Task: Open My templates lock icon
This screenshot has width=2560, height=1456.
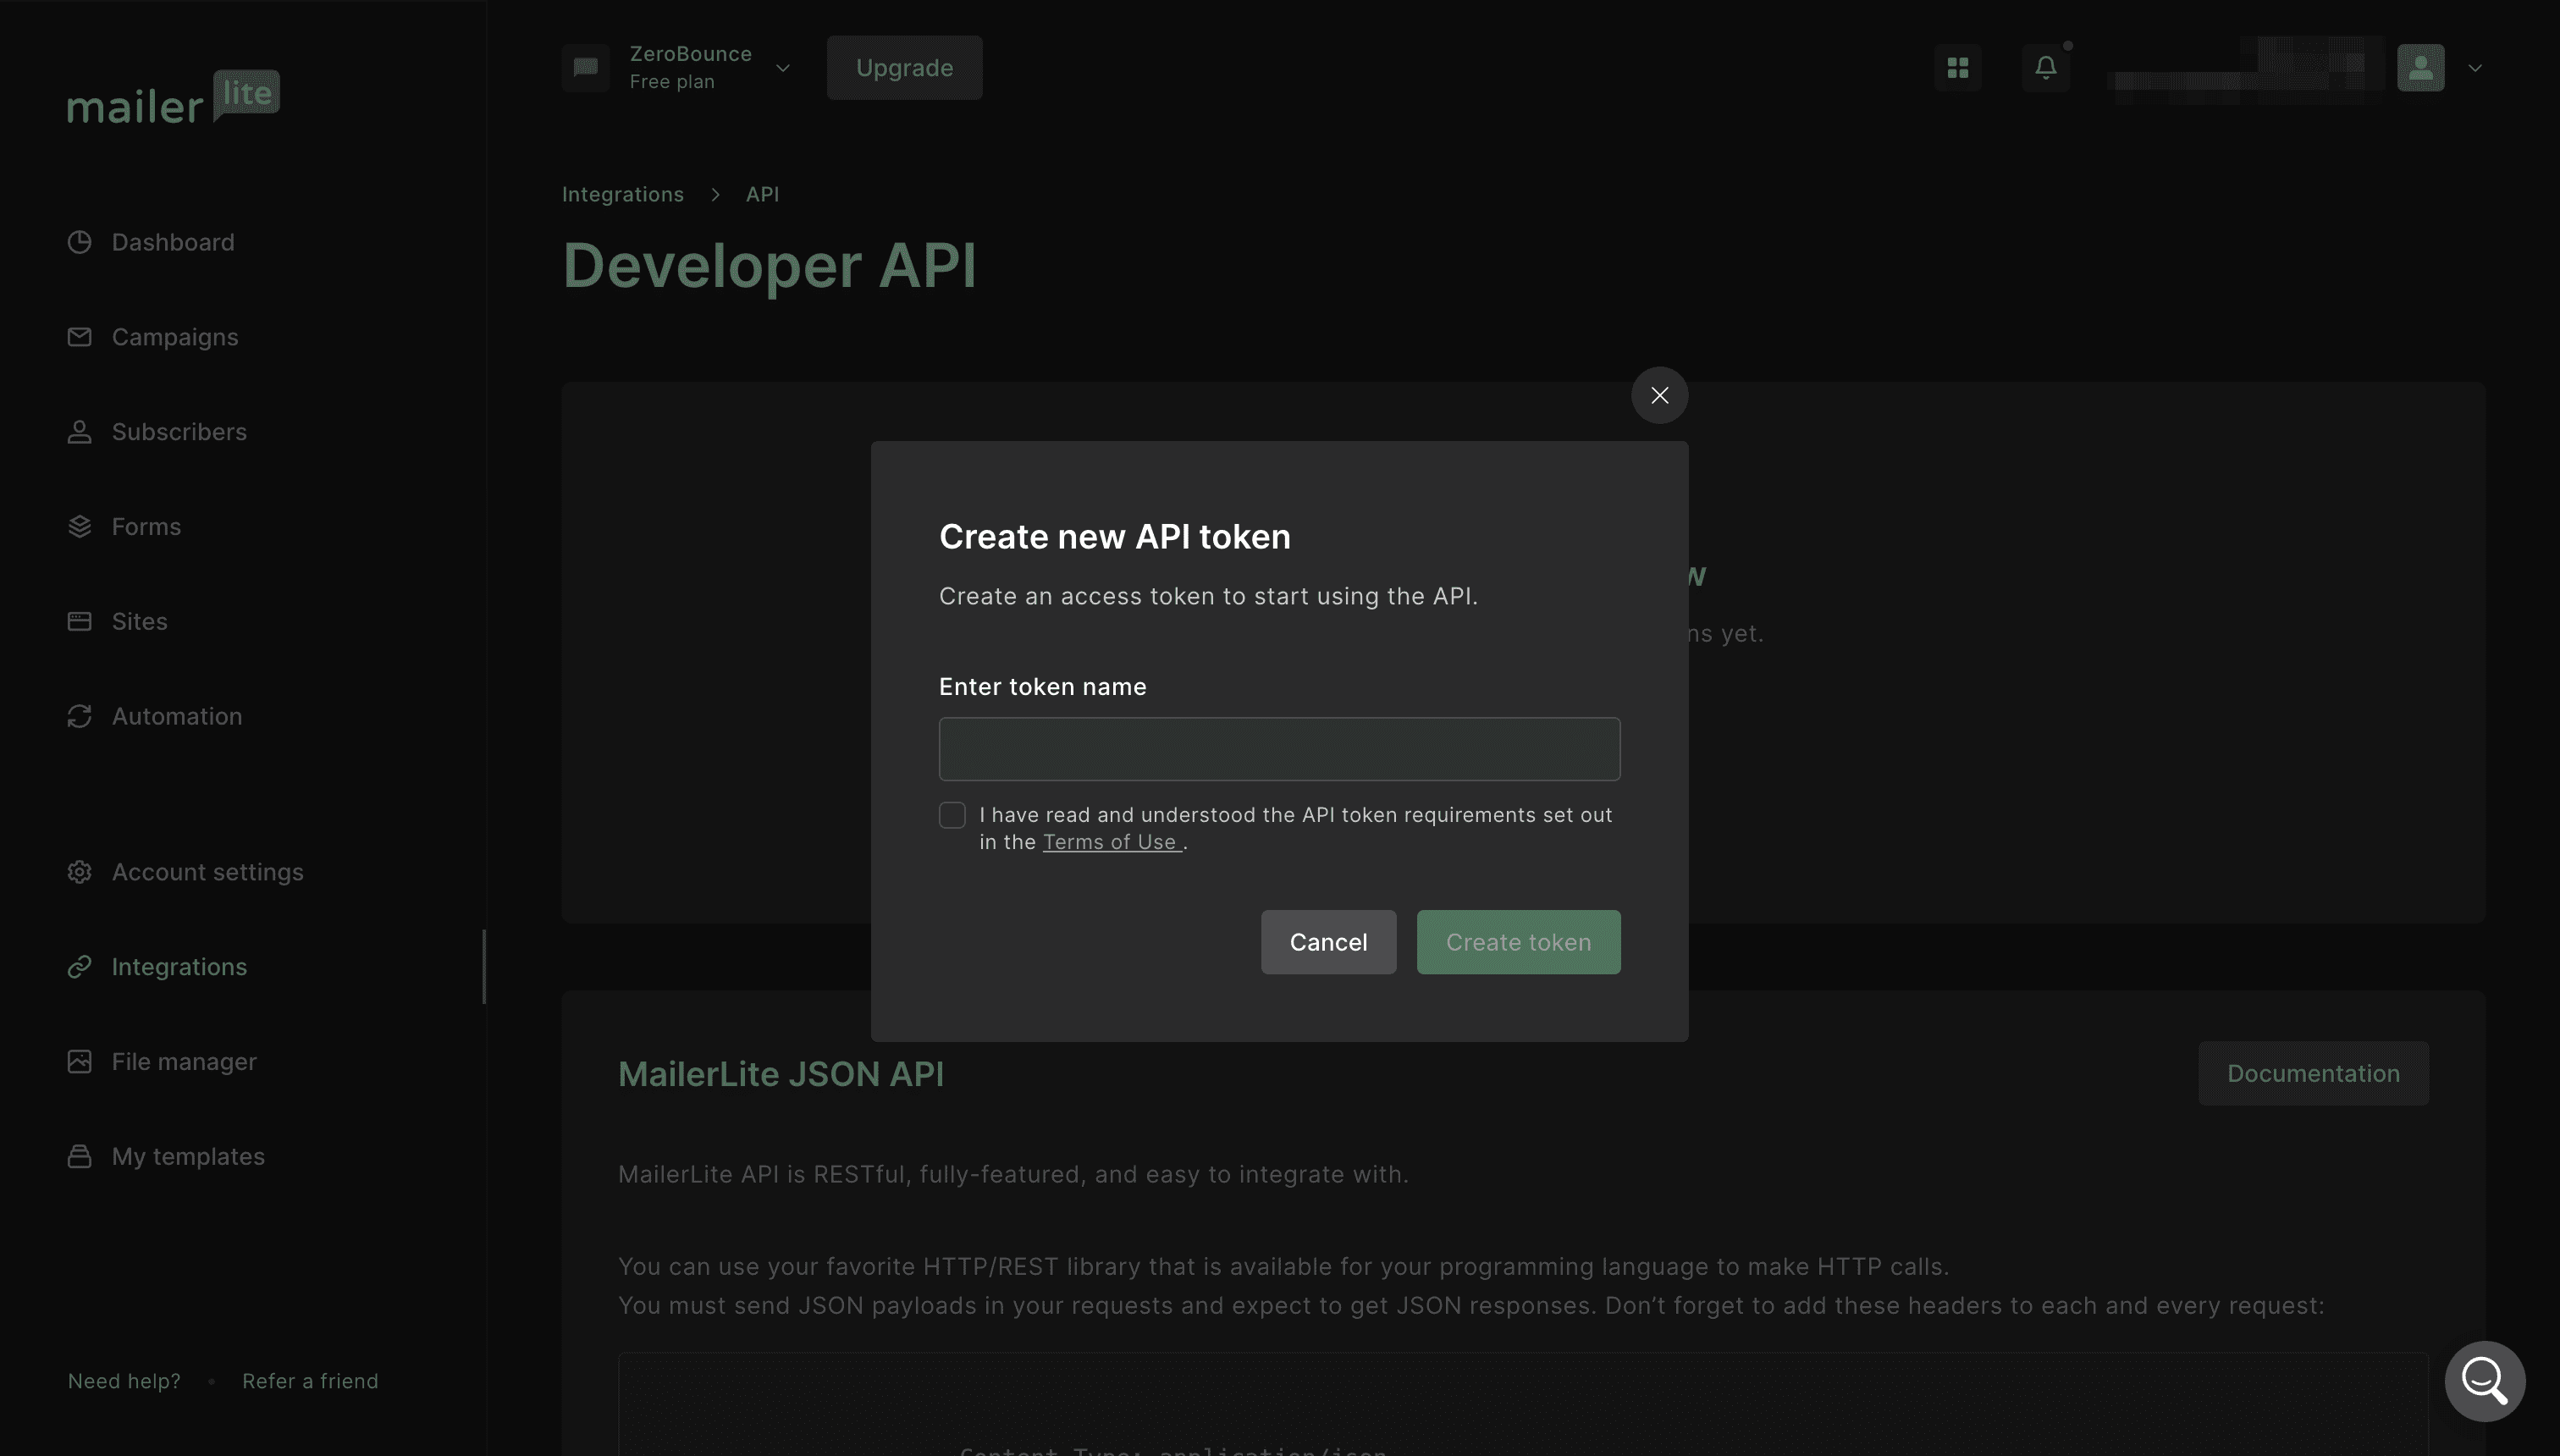Action: [x=80, y=1156]
